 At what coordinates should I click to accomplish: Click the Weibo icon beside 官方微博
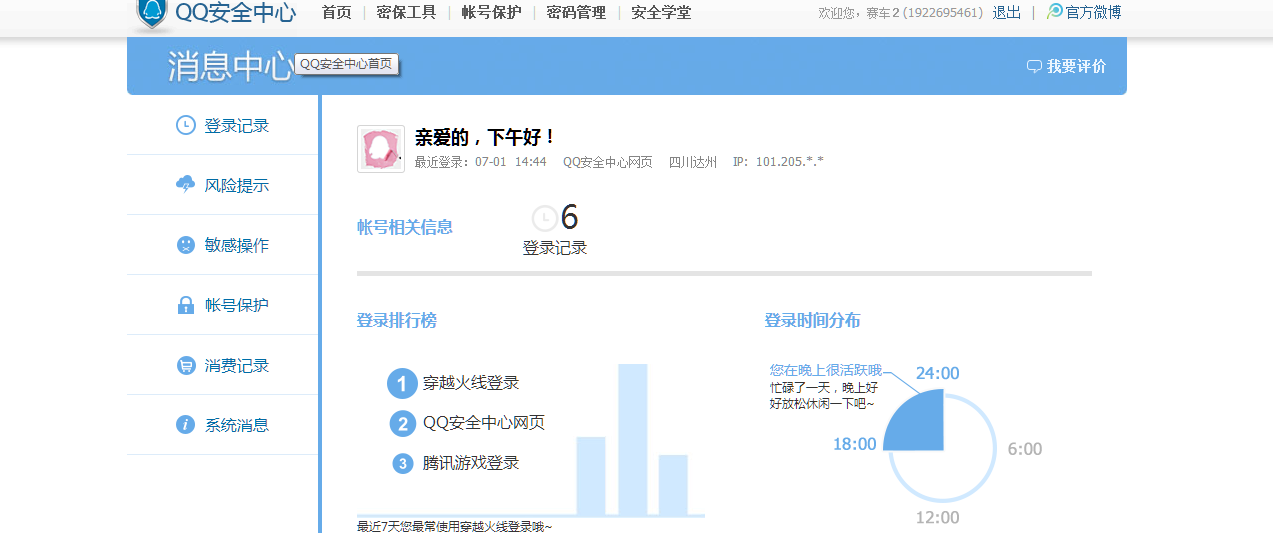click(1054, 12)
